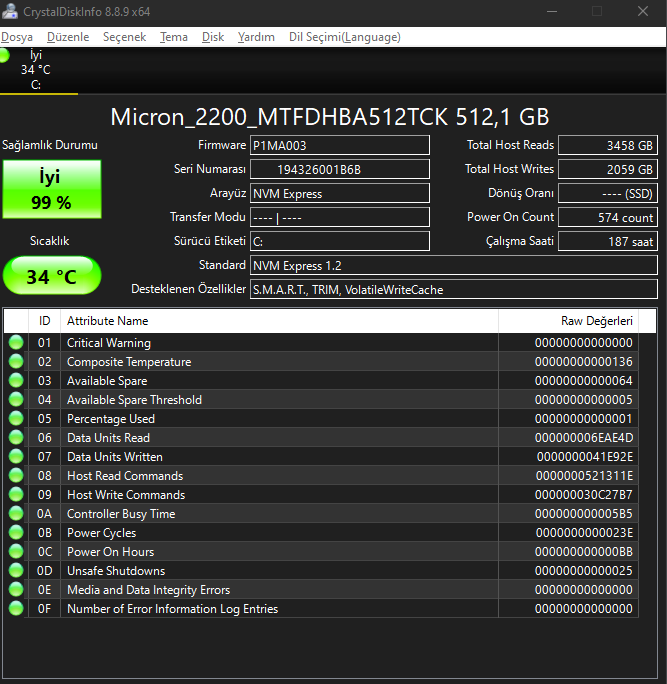Minimize the CrystalDiskInfo window

(552, 11)
